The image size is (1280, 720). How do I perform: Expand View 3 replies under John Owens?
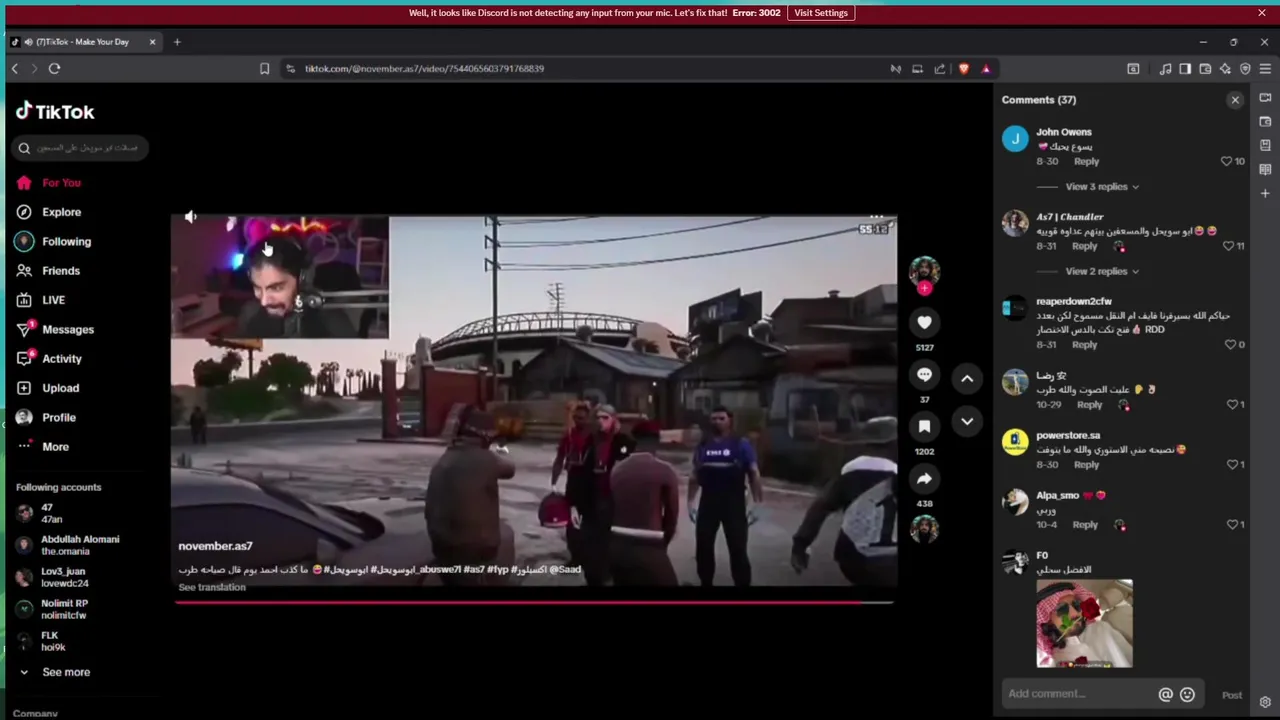click(1101, 187)
